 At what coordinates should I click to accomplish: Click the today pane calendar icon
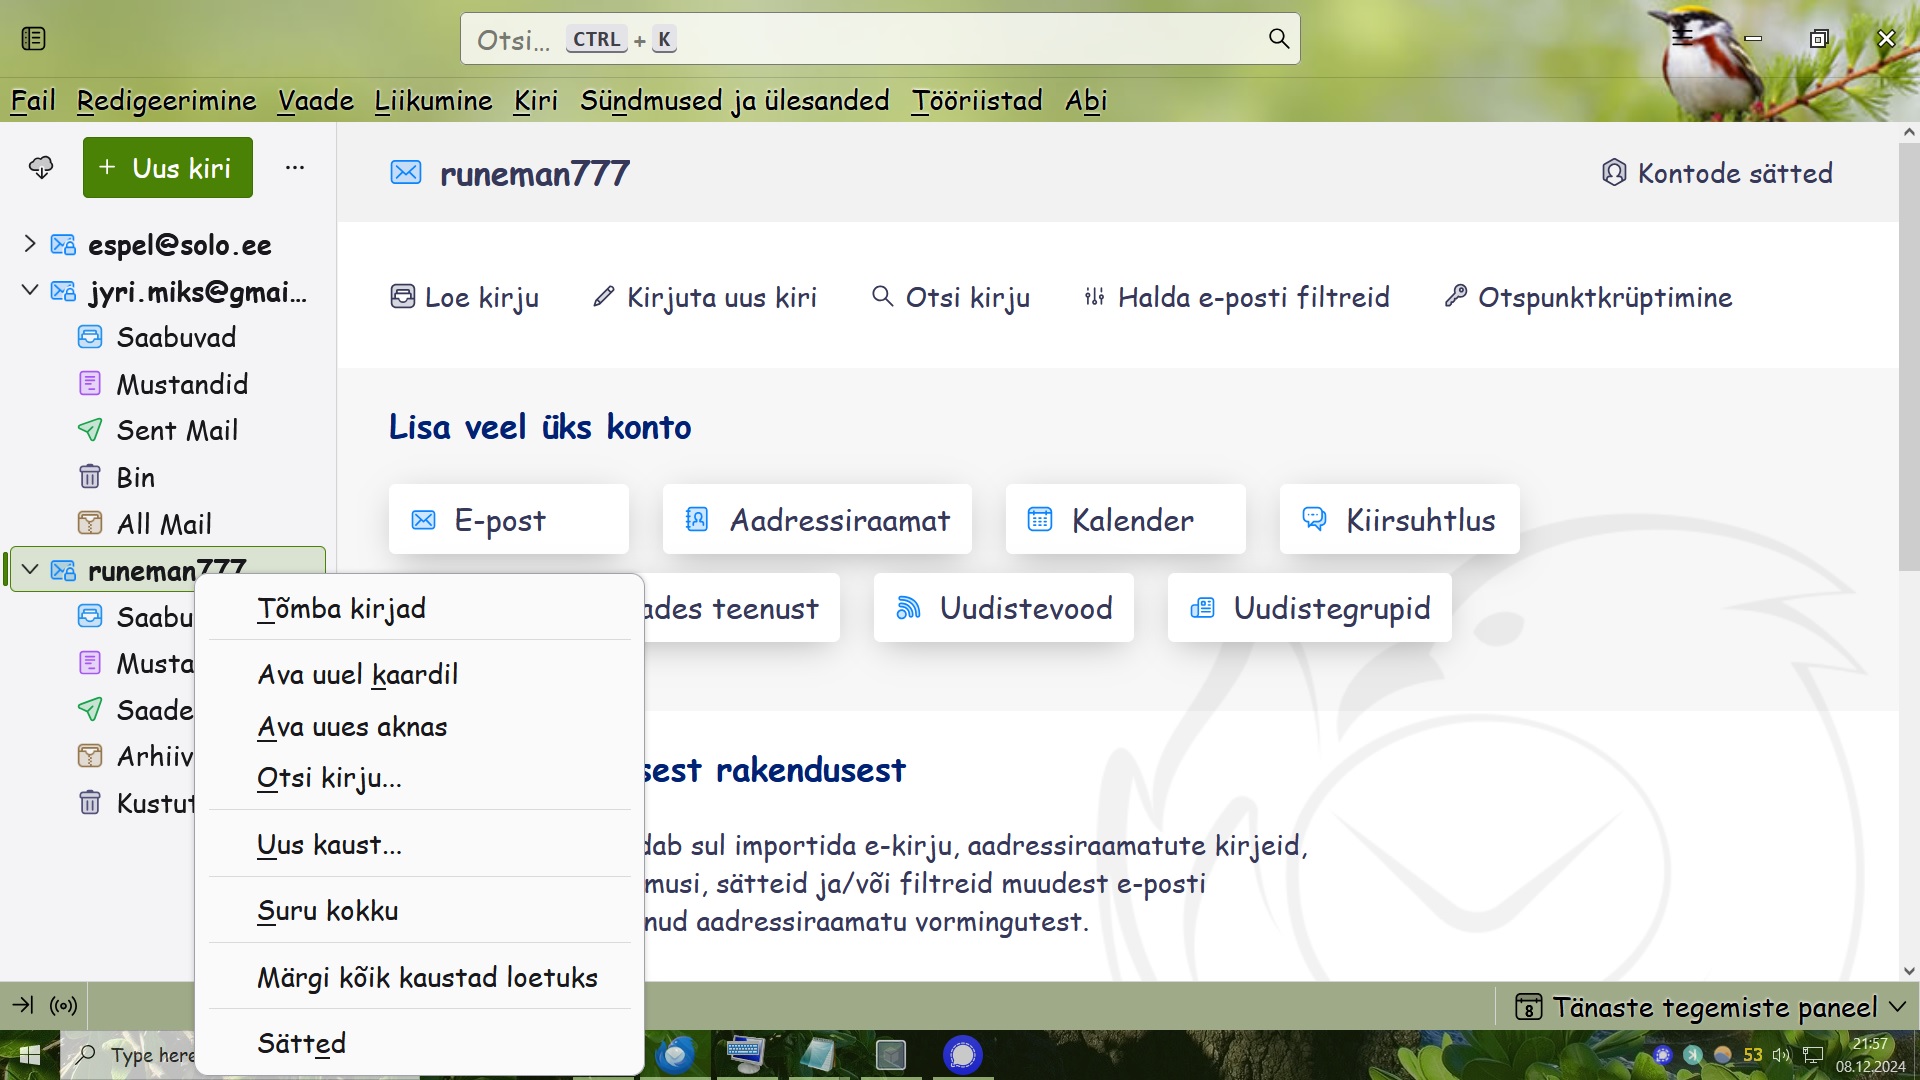1528,1007
